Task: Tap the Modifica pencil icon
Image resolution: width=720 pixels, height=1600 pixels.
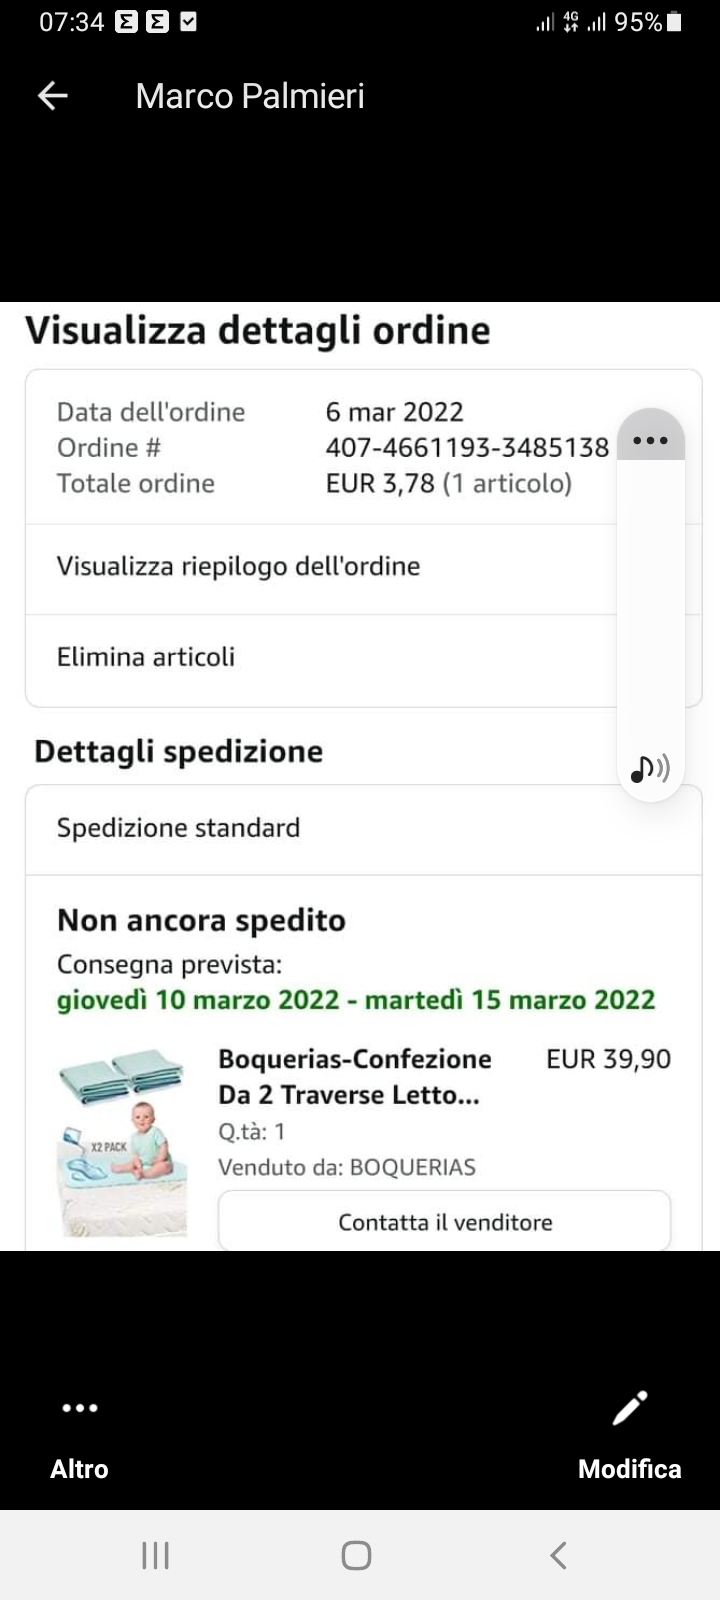Action: click(630, 1408)
